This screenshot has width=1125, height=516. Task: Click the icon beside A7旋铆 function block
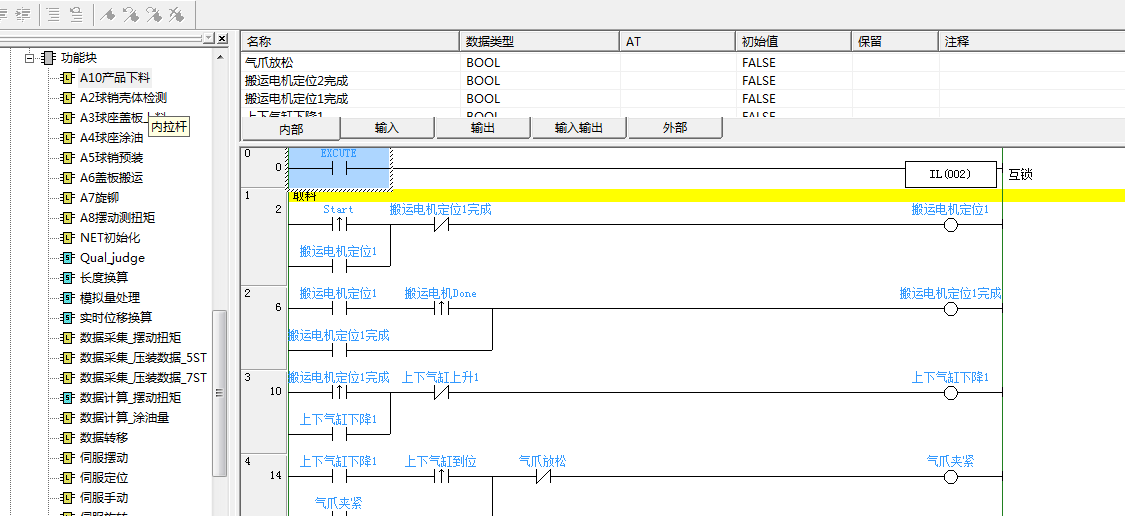(67, 198)
